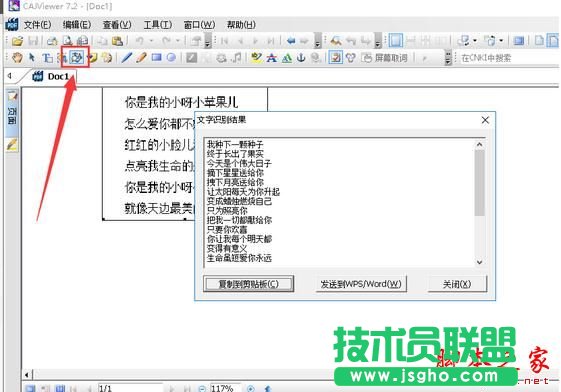Select the Hand pan tool

[x=17, y=57]
